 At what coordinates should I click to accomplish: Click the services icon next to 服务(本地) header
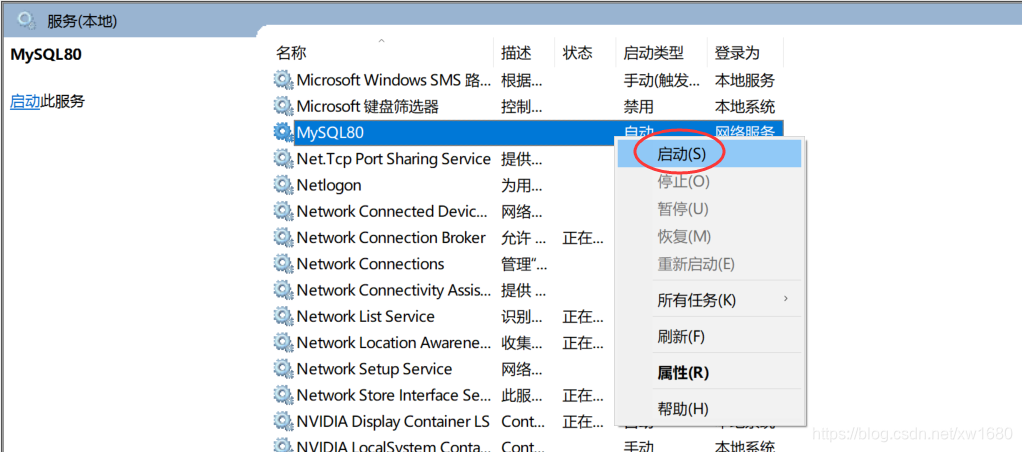pos(27,21)
